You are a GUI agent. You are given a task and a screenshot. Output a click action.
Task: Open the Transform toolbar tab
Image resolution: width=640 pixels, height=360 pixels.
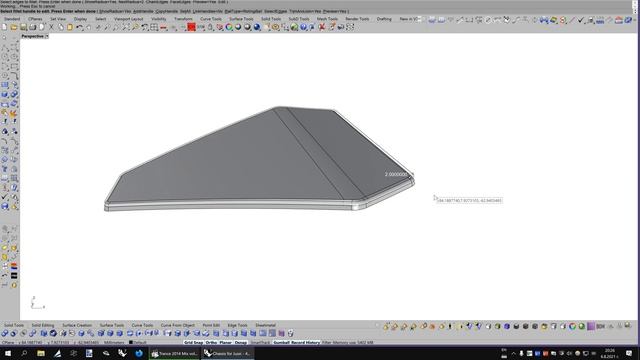[183, 19]
